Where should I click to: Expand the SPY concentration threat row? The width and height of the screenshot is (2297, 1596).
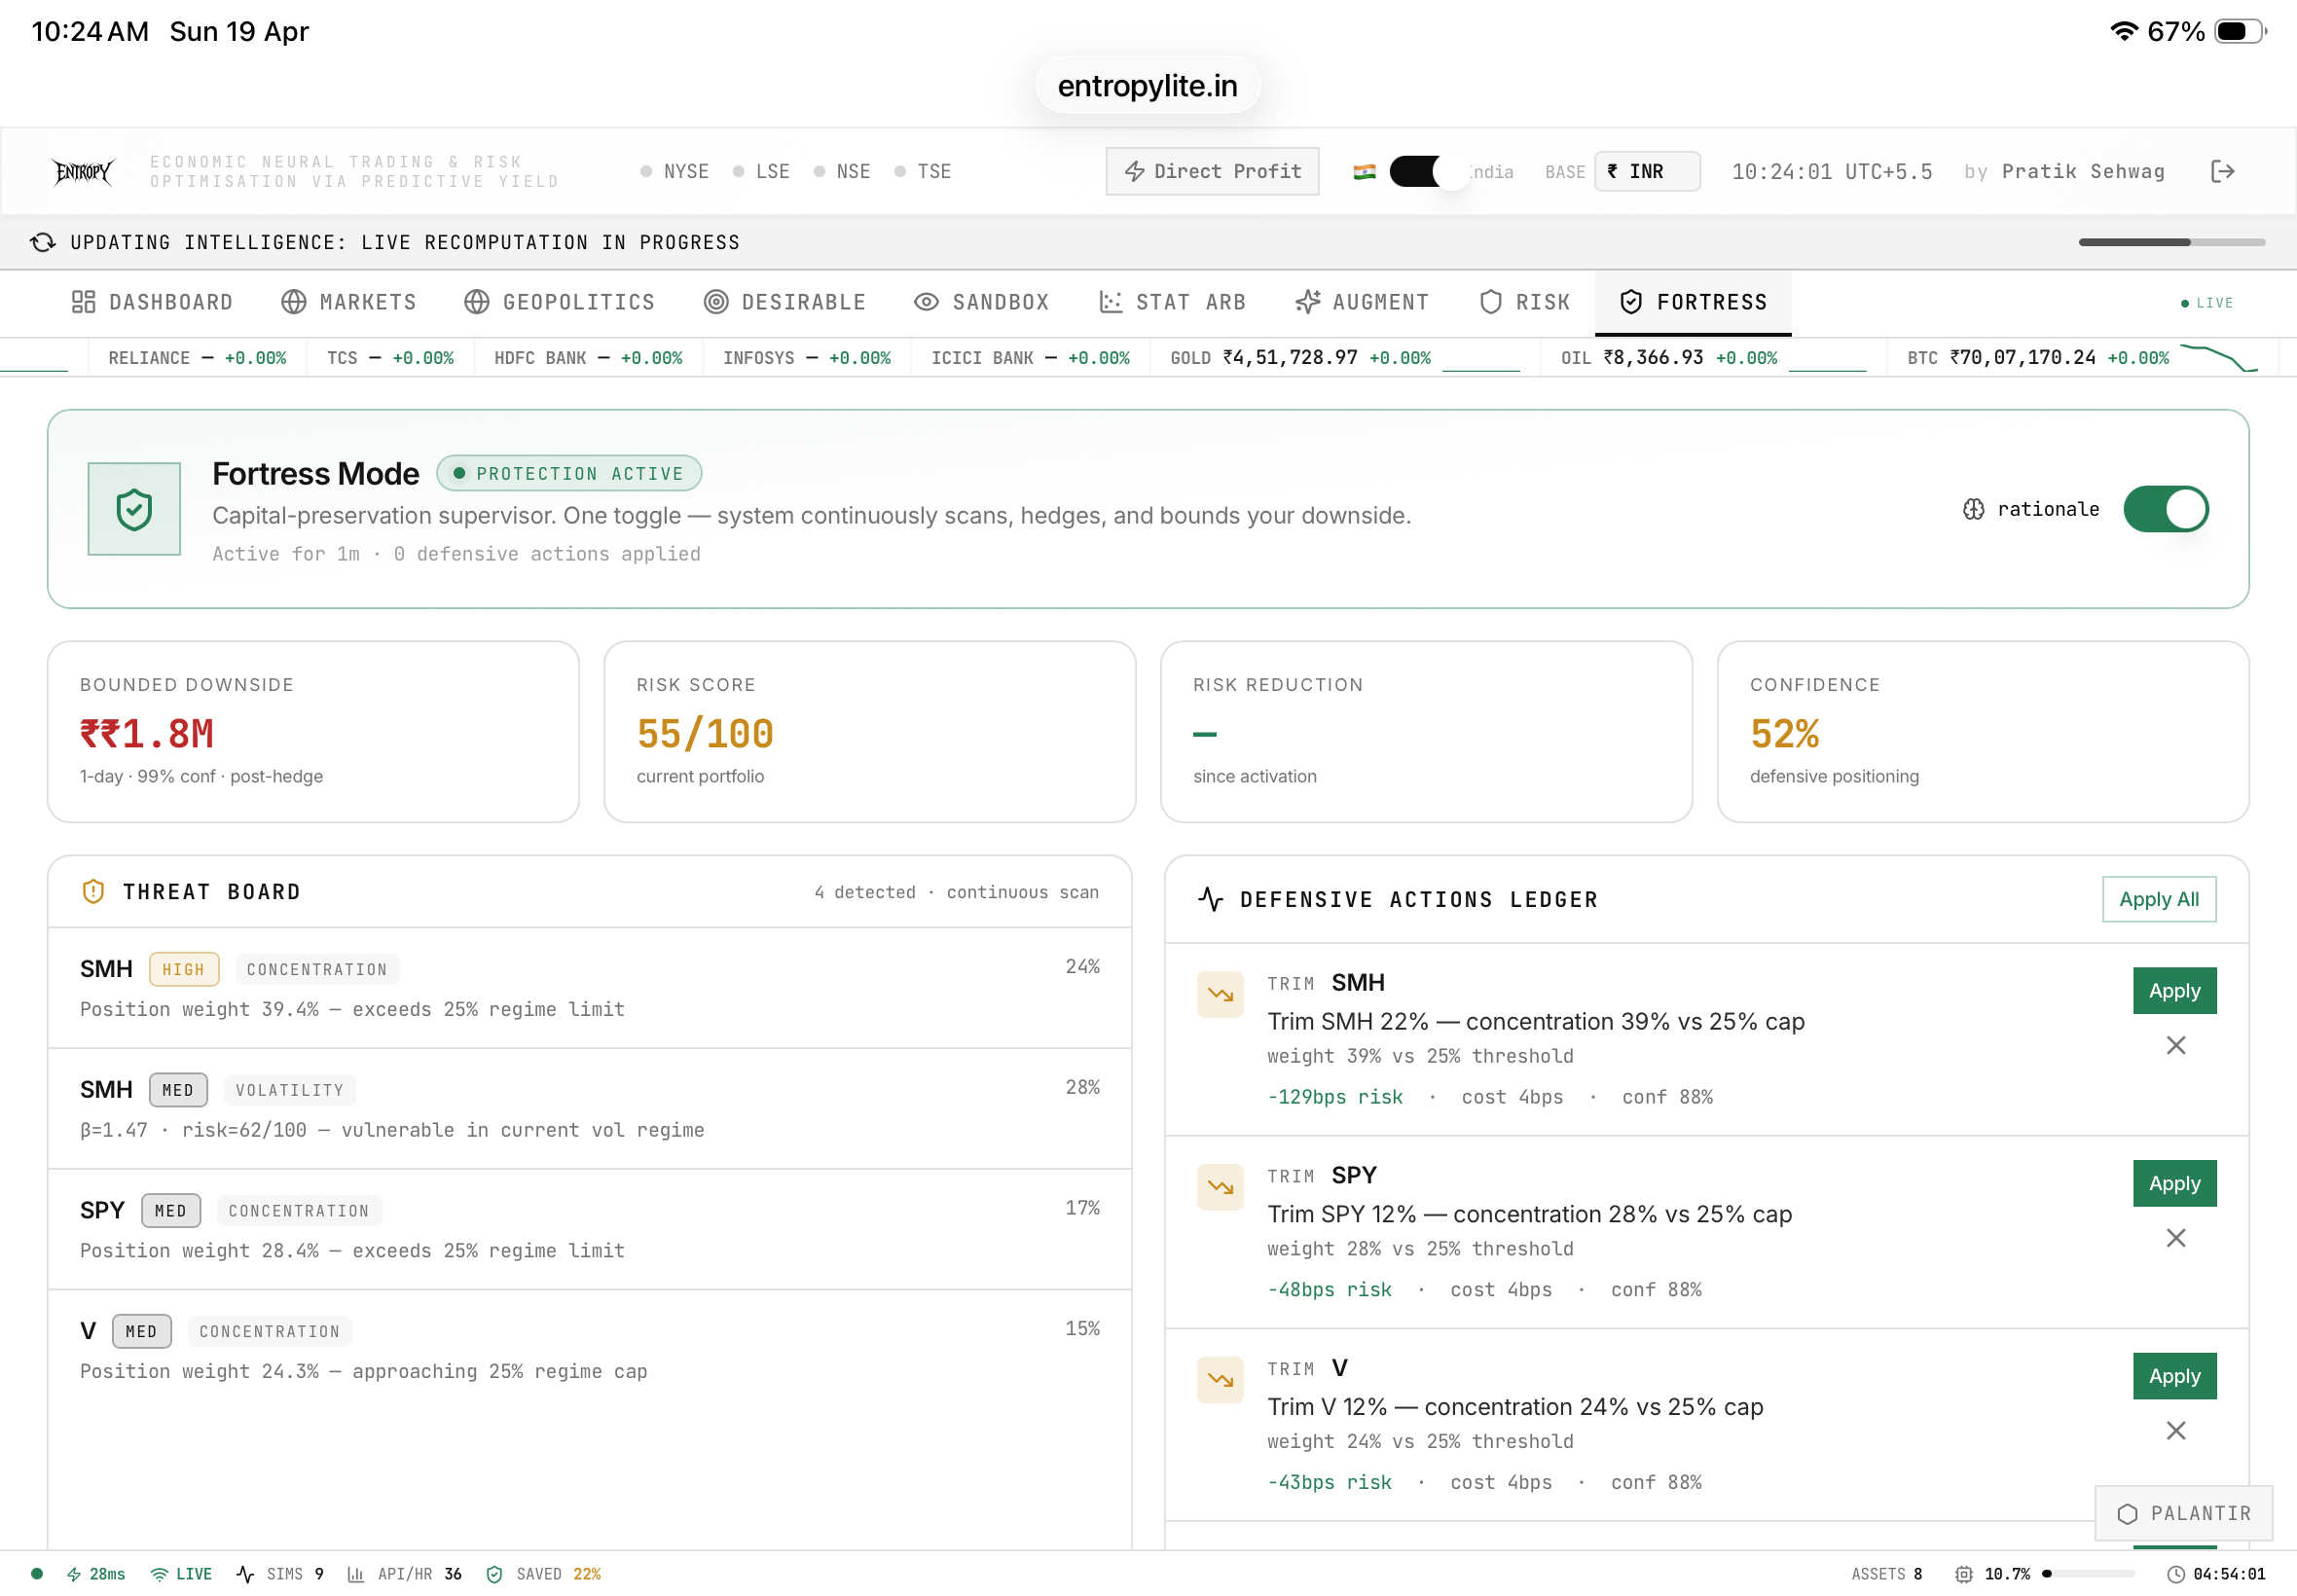coord(589,1229)
